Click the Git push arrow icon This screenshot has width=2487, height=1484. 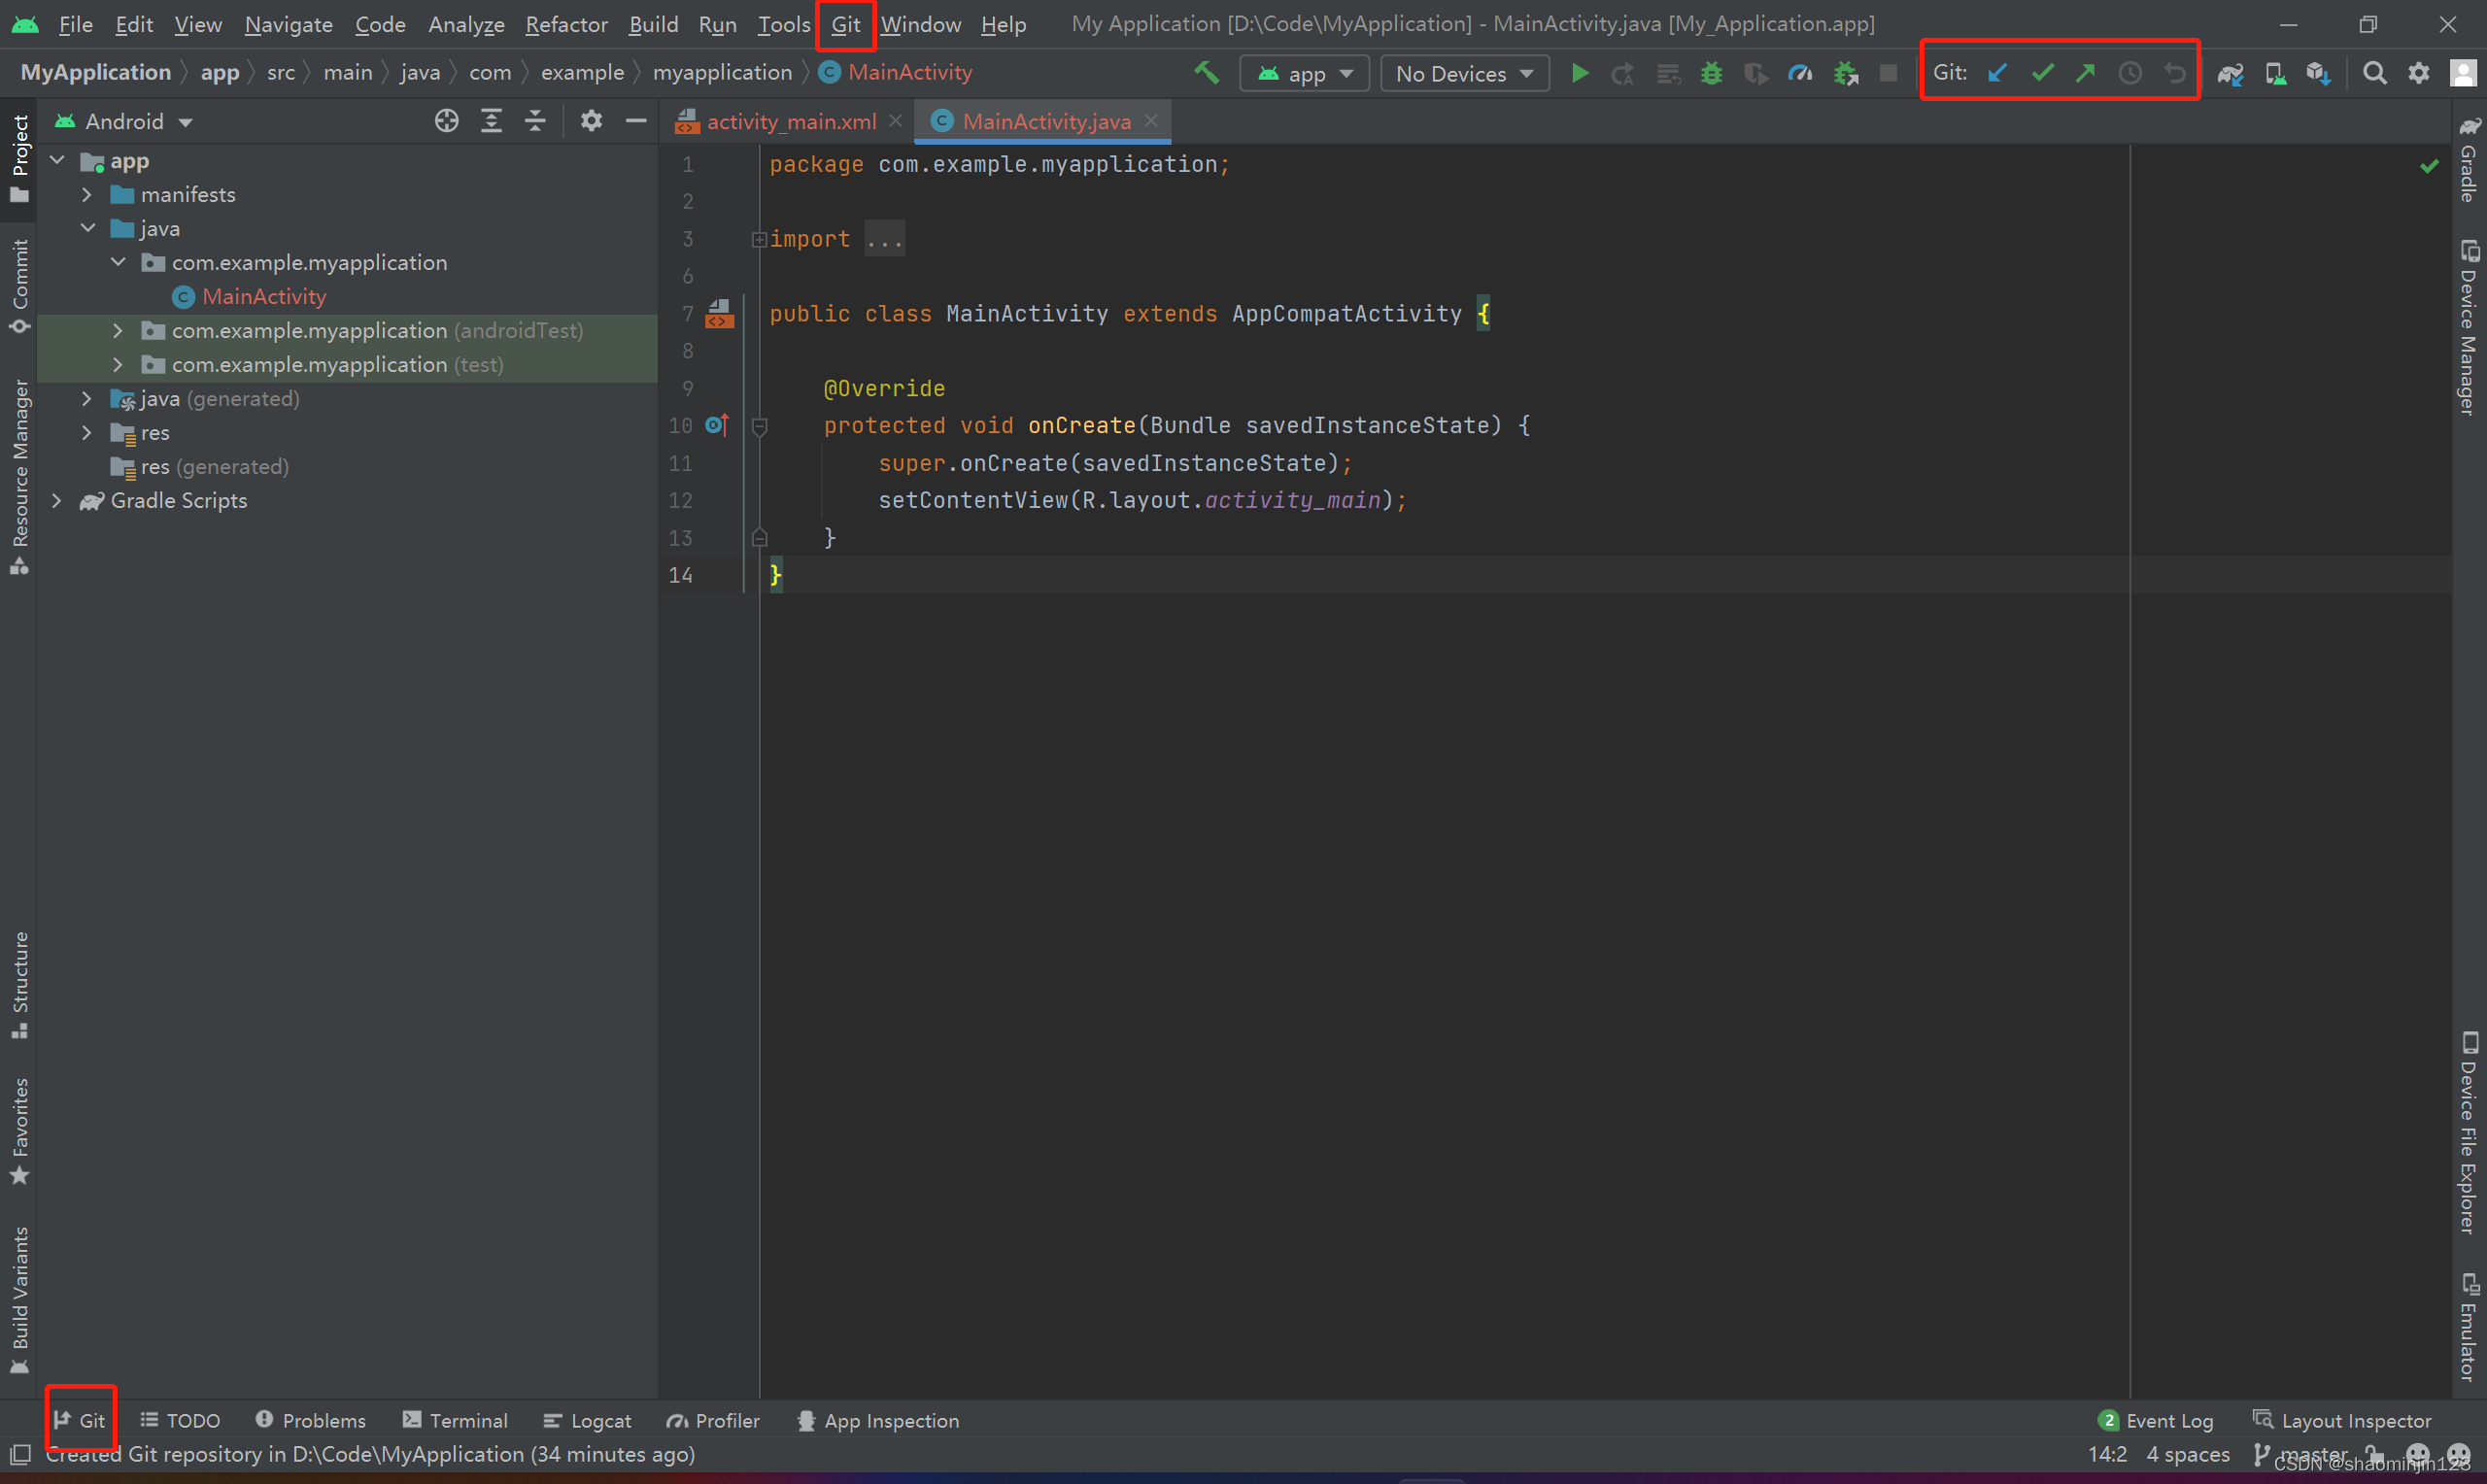click(2085, 73)
